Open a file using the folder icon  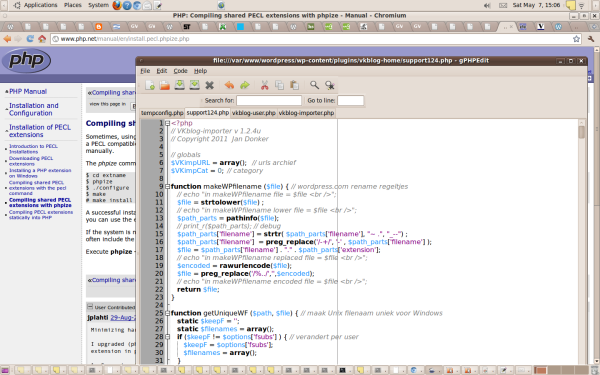(165, 85)
